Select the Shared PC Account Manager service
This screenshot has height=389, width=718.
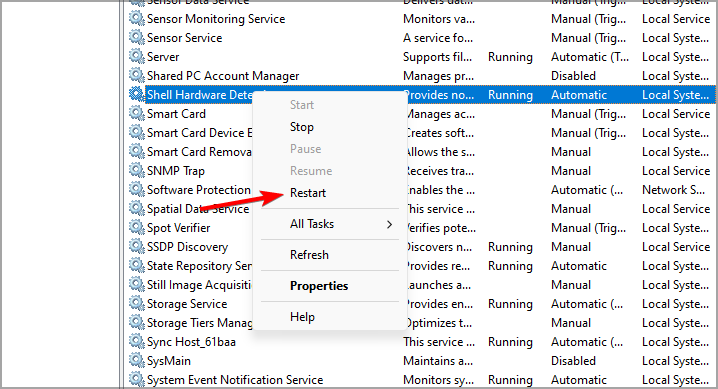[x=223, y=76]
